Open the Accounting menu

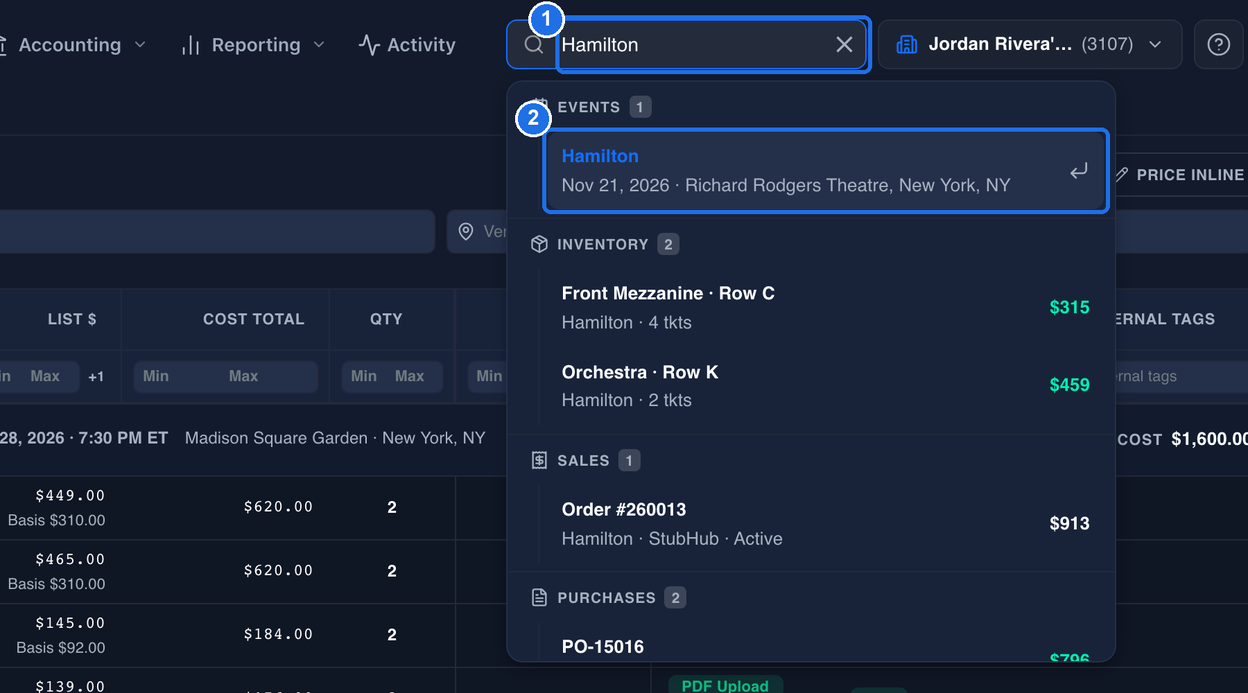click(70, 45)
